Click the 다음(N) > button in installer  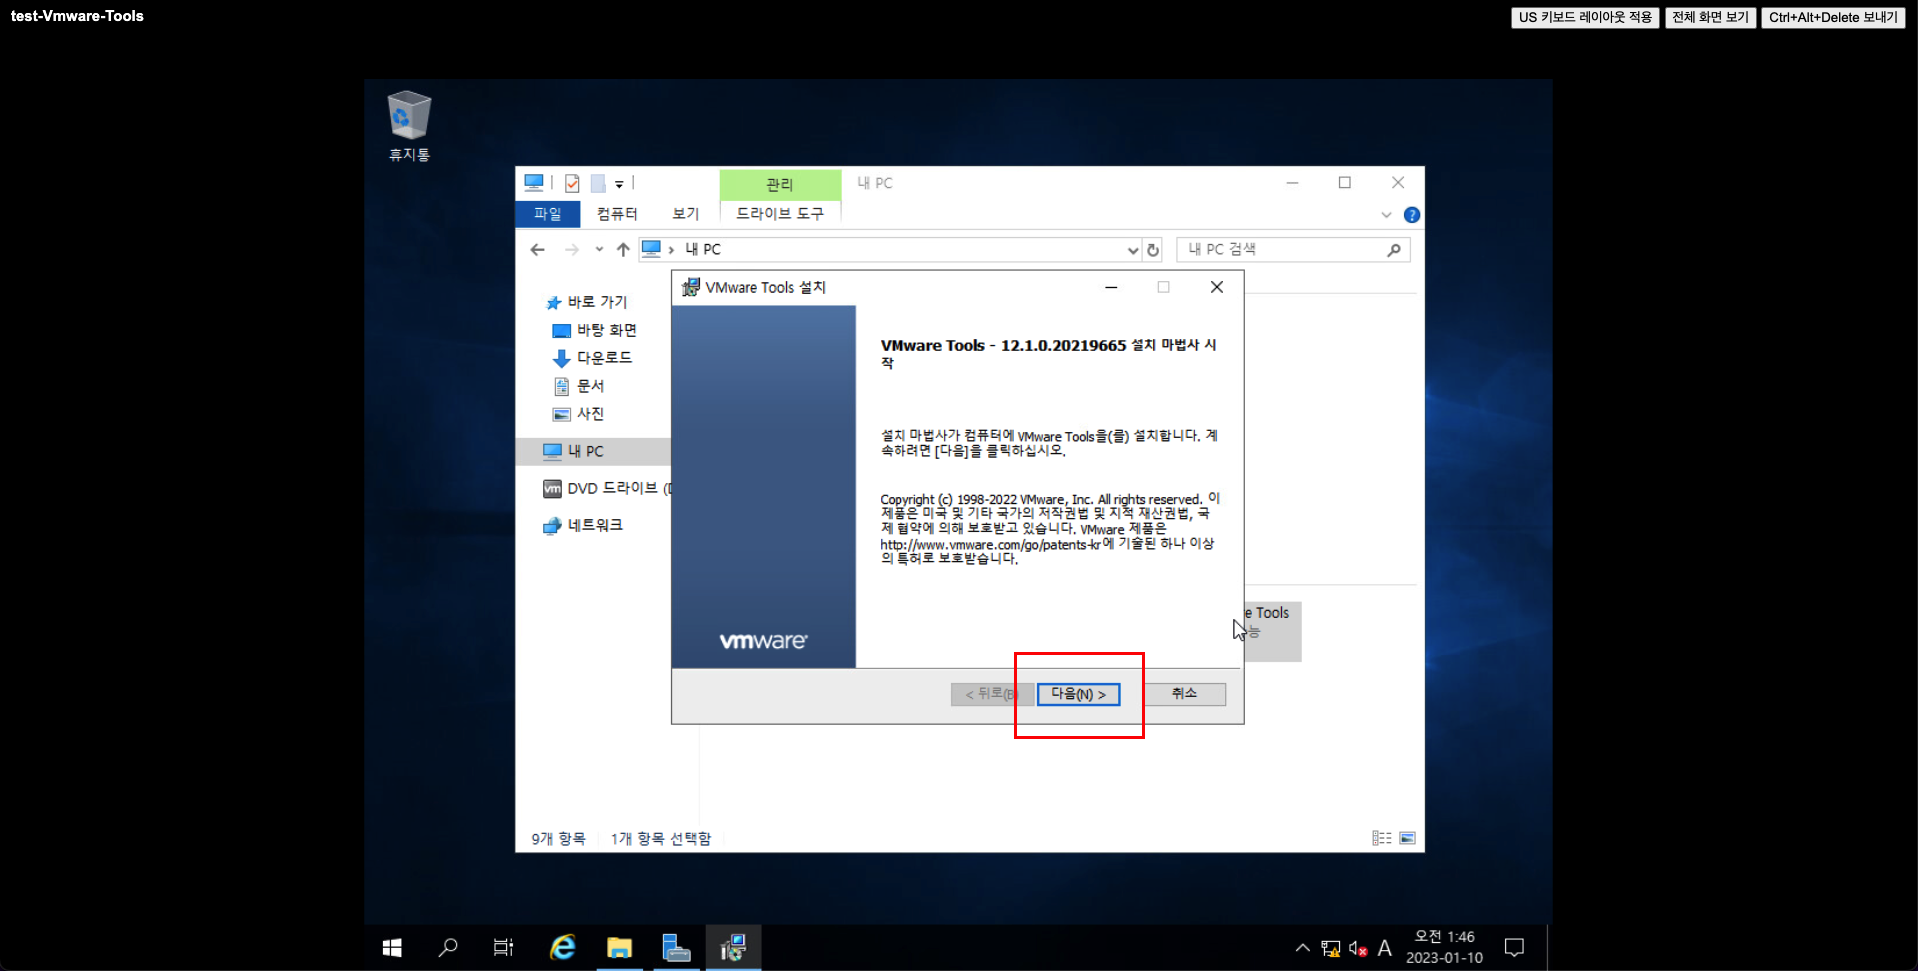click(1078, 694)
